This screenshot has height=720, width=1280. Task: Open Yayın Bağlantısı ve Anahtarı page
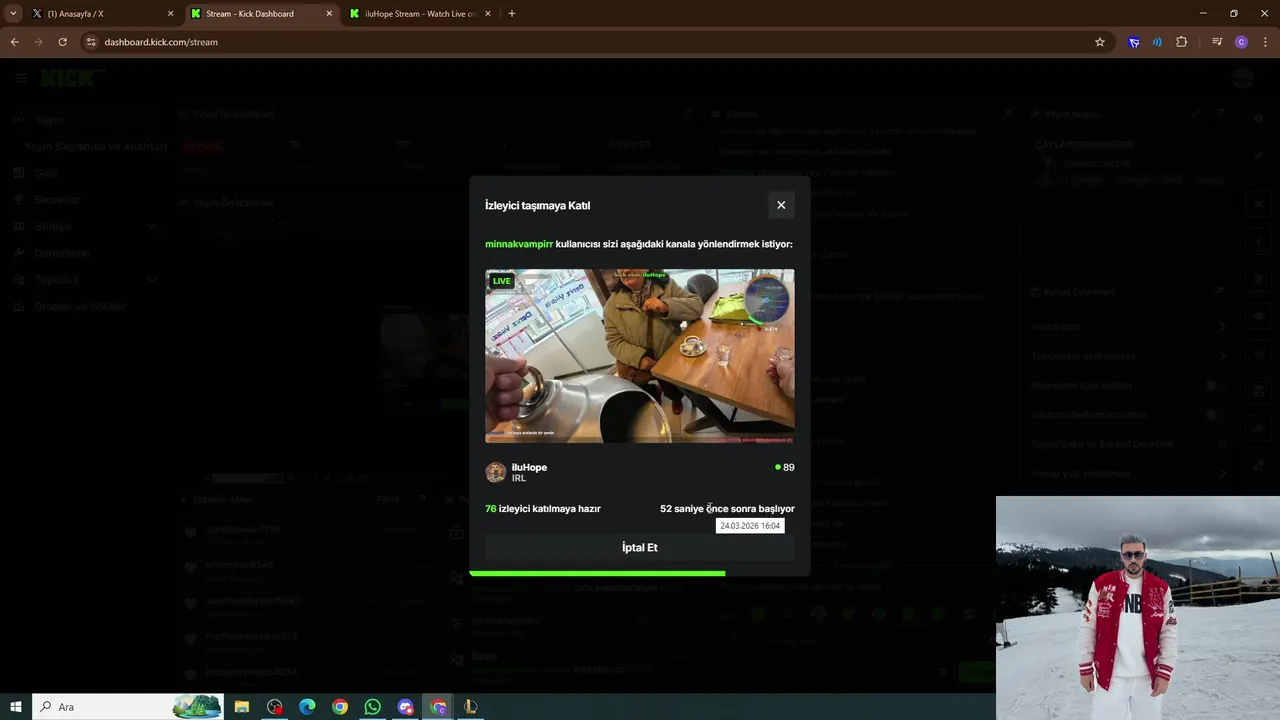tap(95, 146)
